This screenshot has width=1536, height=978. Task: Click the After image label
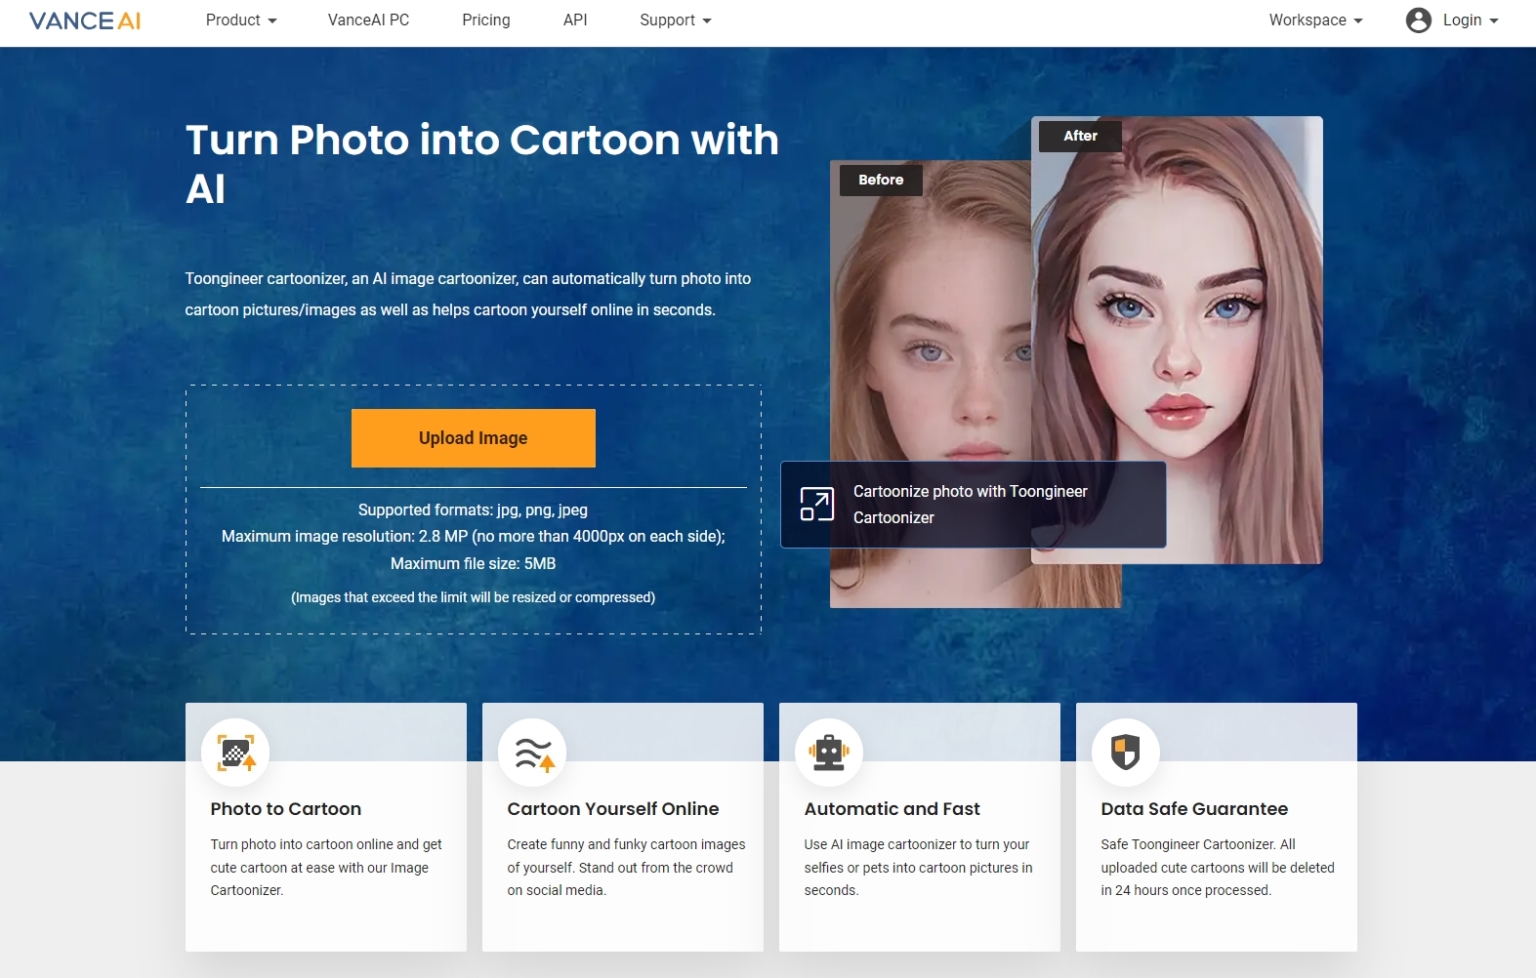point(1080,136)
